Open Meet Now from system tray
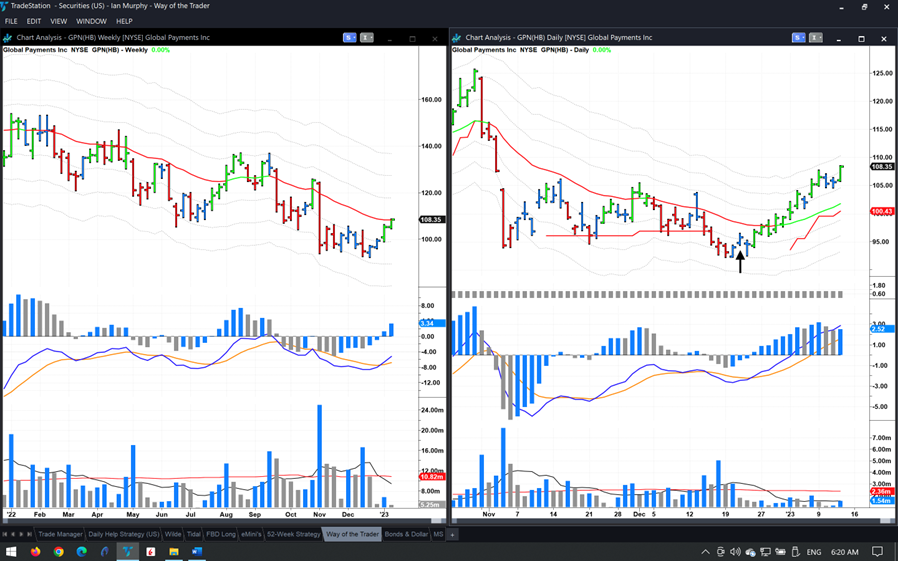Image resolution: width=898 pixels, height=561 pixels. click(x=720, y=552)
